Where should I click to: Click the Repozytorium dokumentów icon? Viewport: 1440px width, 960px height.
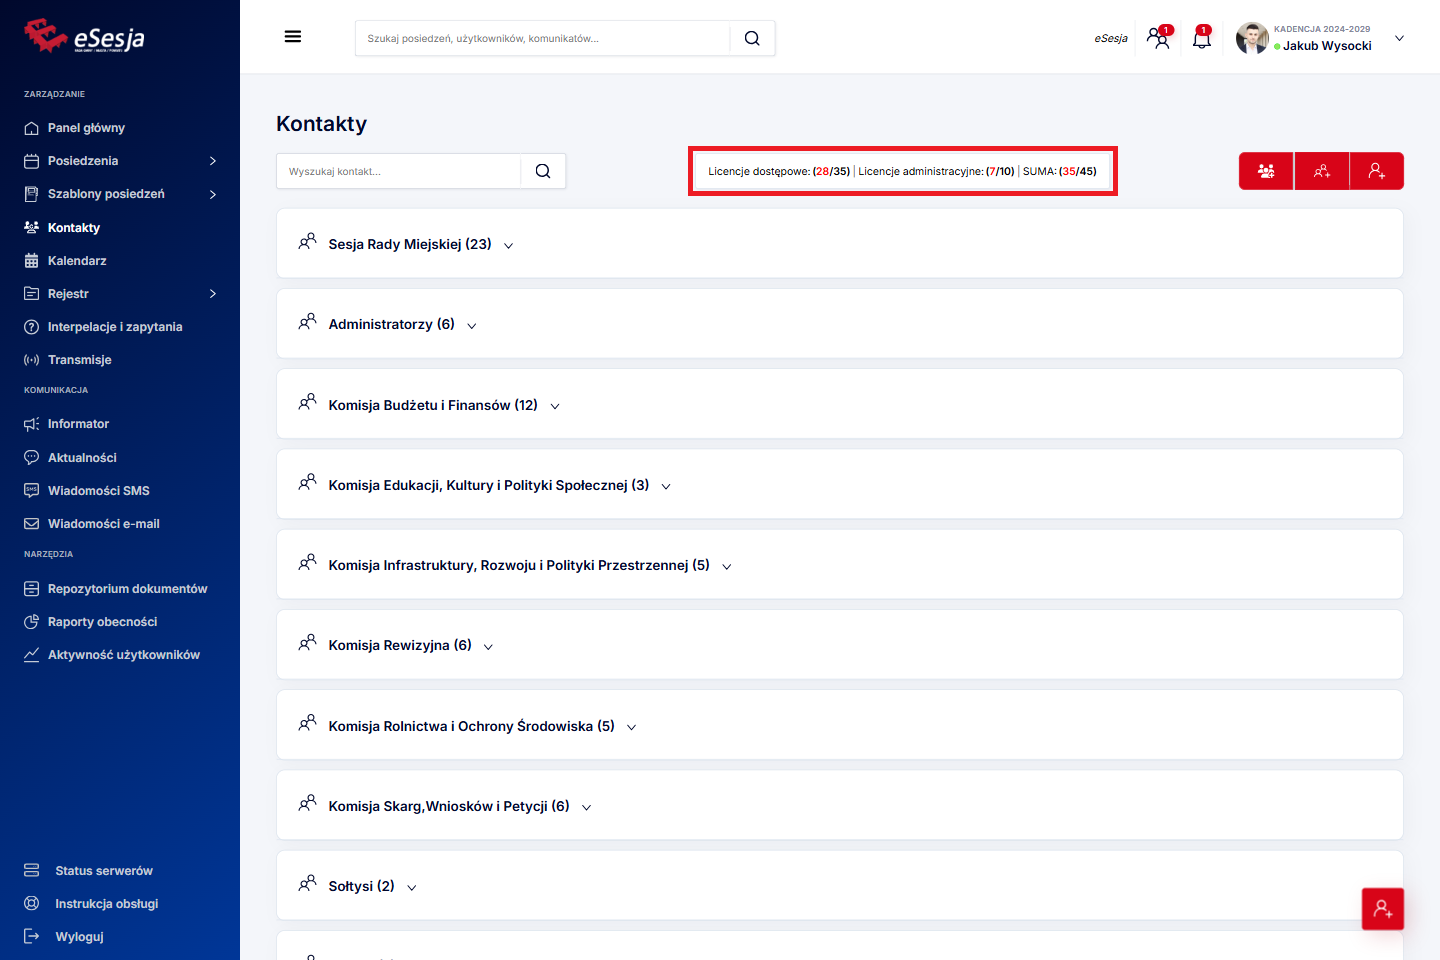pyautogui.click(x=31, y=589)
